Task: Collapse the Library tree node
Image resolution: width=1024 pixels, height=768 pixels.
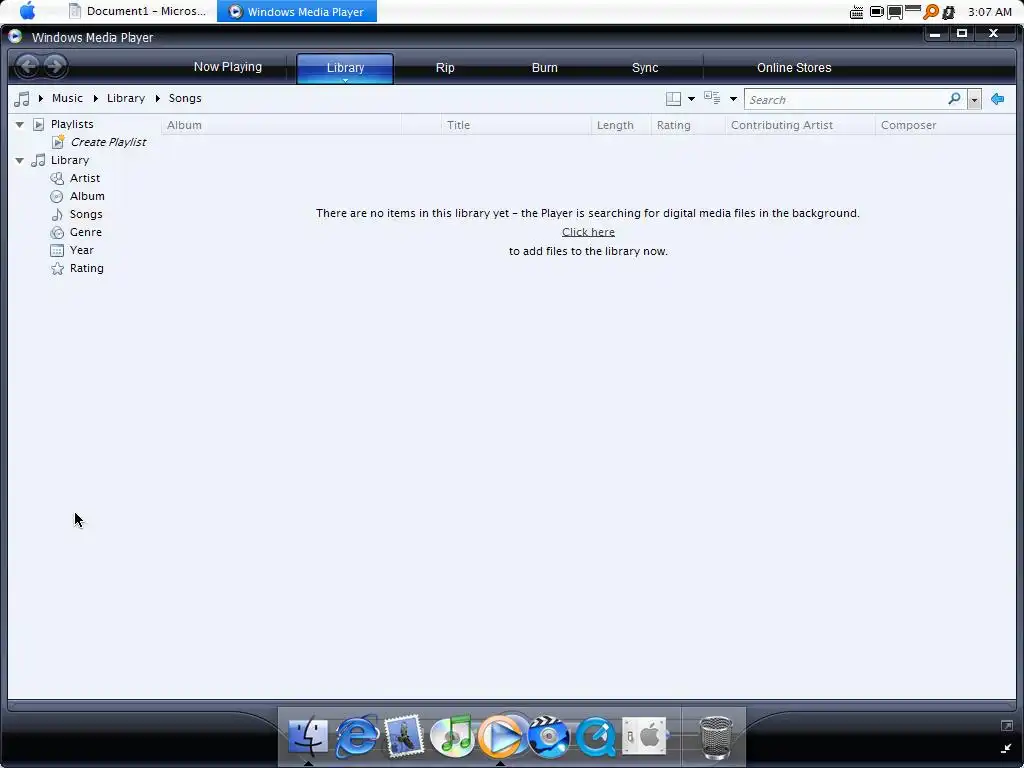Action: coord(20,160)
